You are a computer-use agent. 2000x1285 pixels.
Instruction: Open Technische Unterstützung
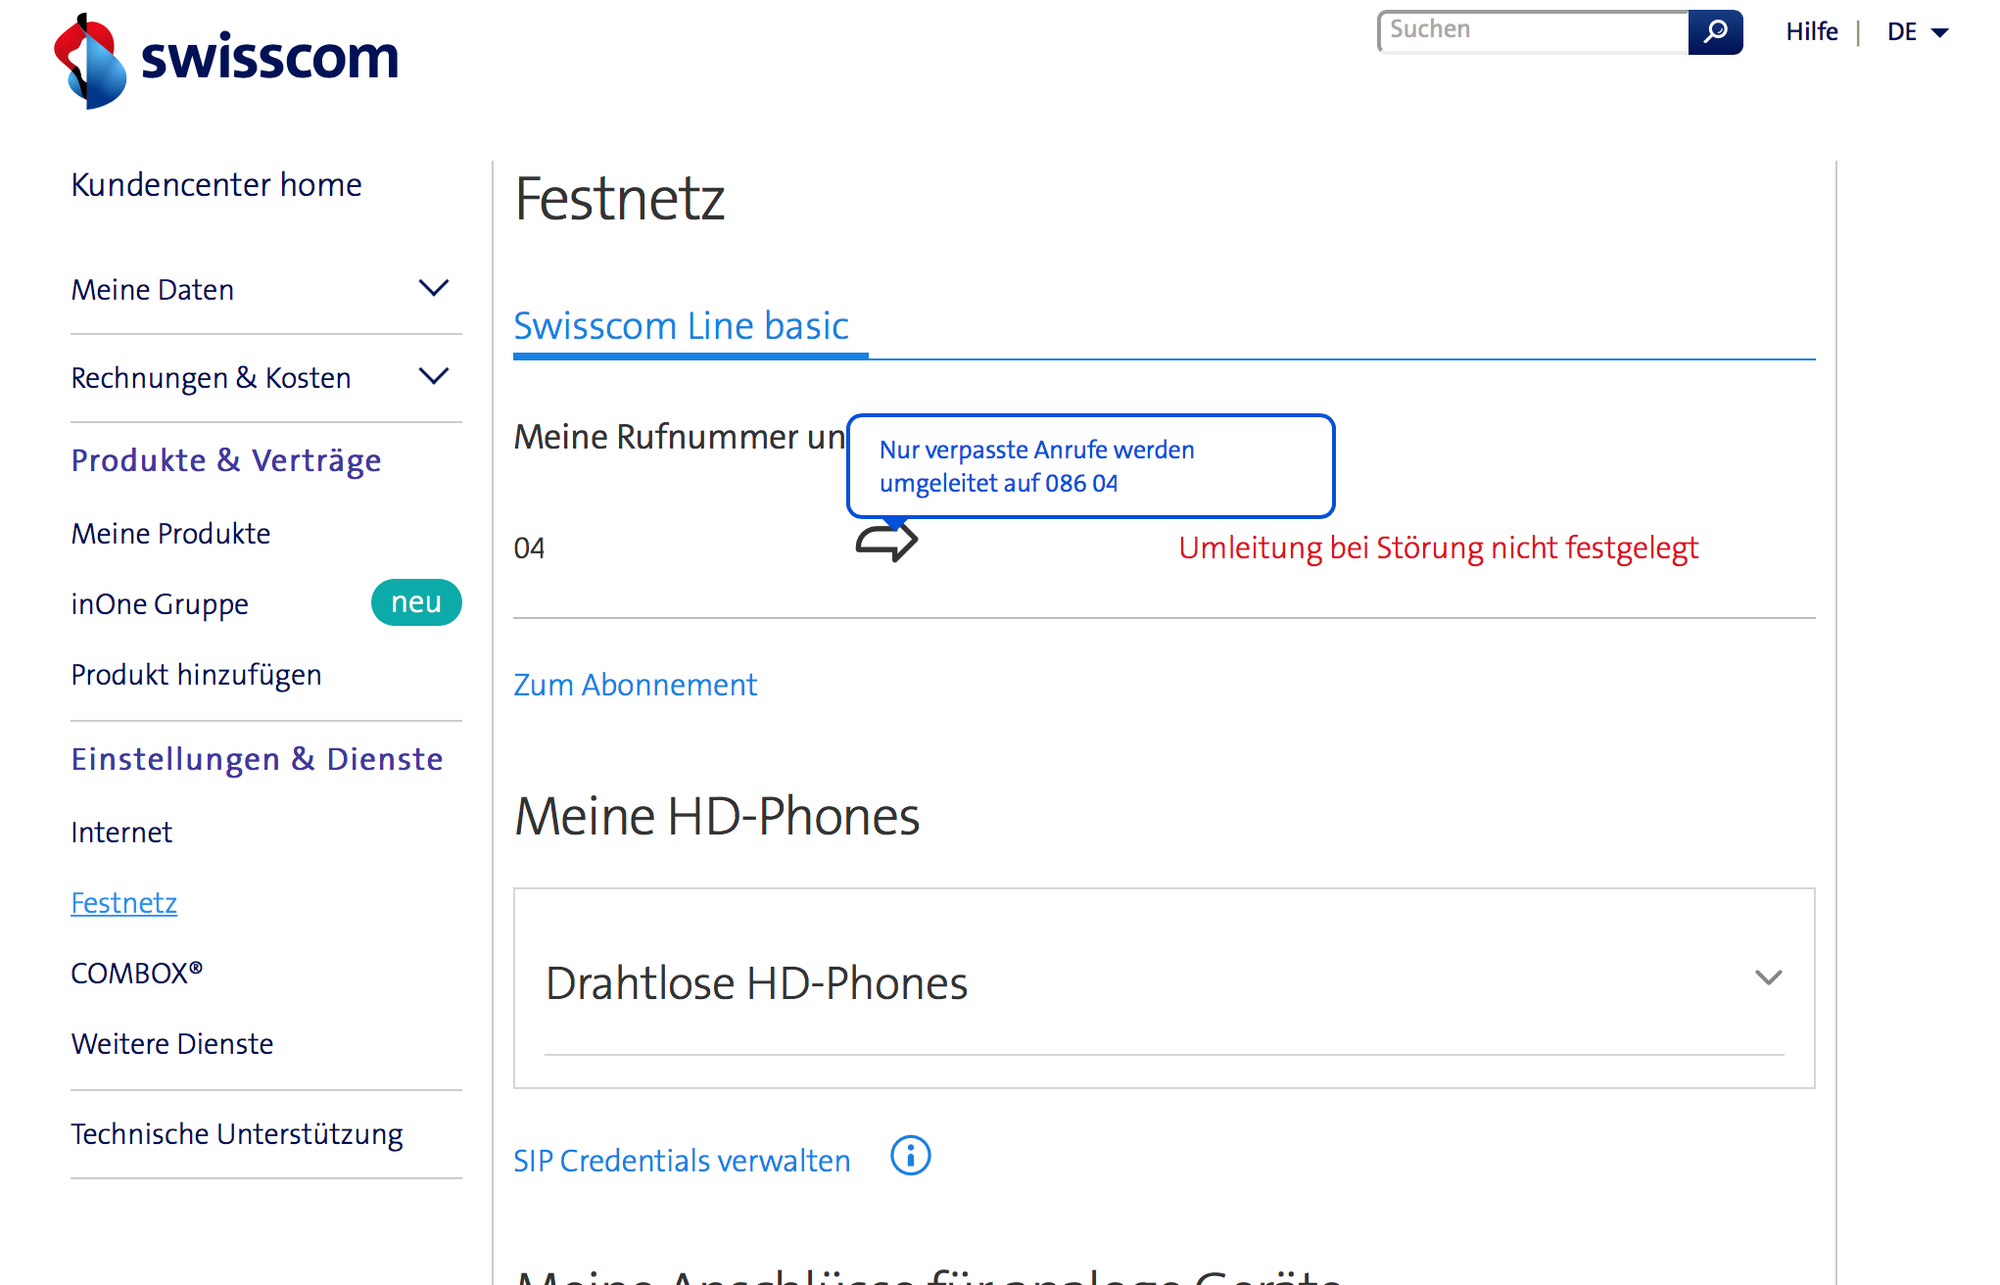(237, 1134)
